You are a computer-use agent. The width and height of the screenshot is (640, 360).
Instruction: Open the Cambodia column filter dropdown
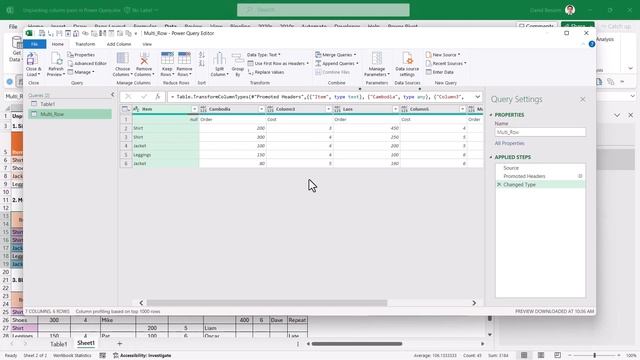coord(261,109)
